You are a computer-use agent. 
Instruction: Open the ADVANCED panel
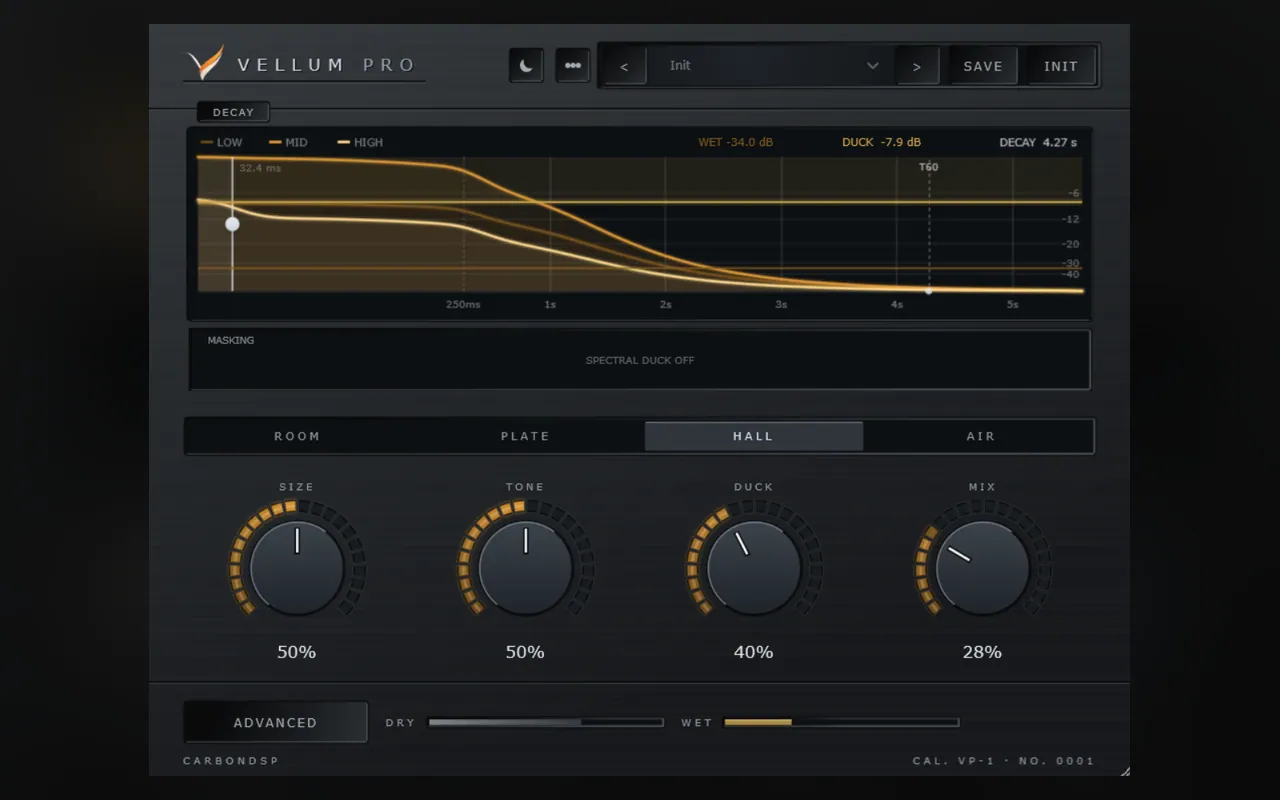click(x=275, y=722)
